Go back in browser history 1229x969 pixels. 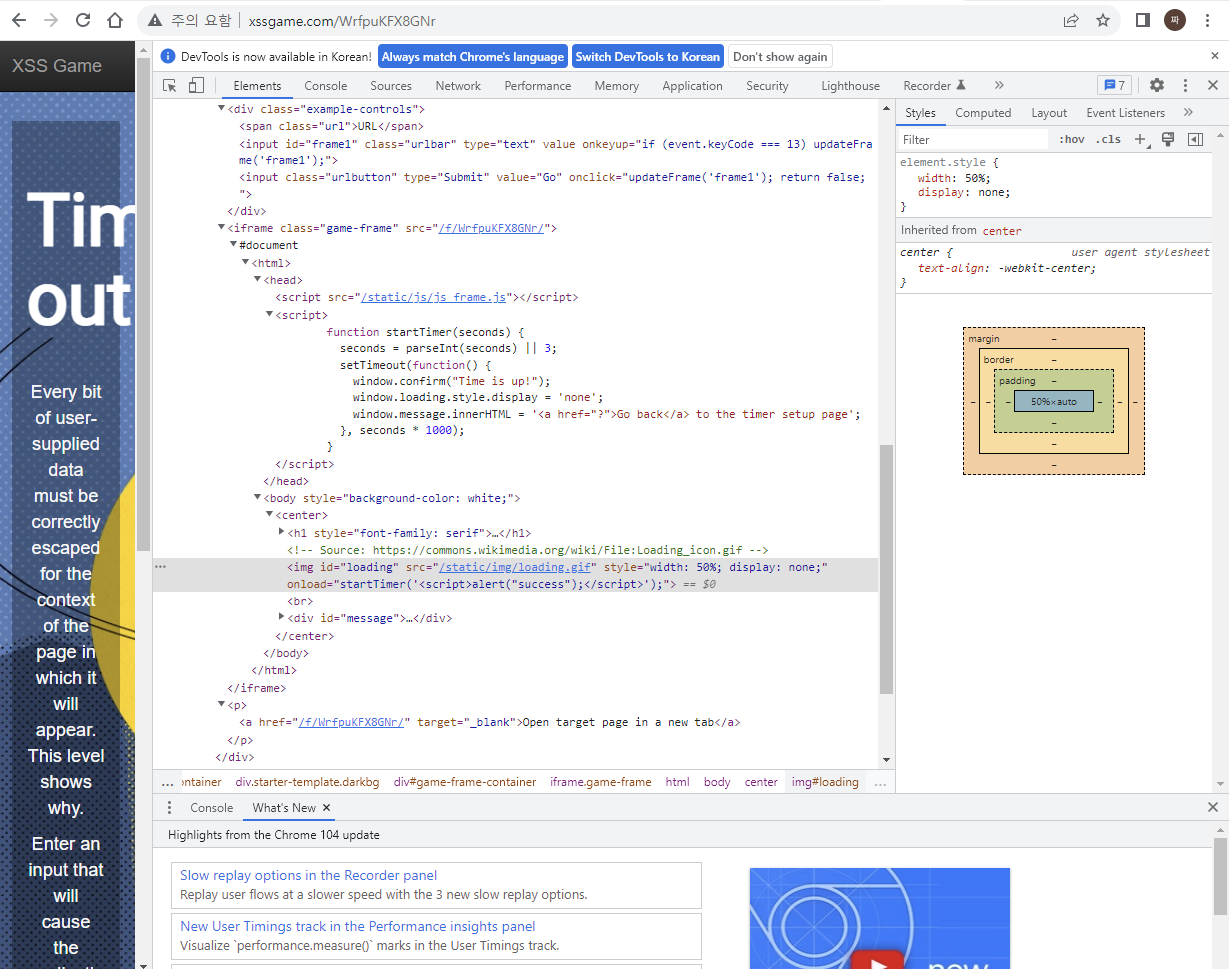pyautogui.click(x=19, y=20)
